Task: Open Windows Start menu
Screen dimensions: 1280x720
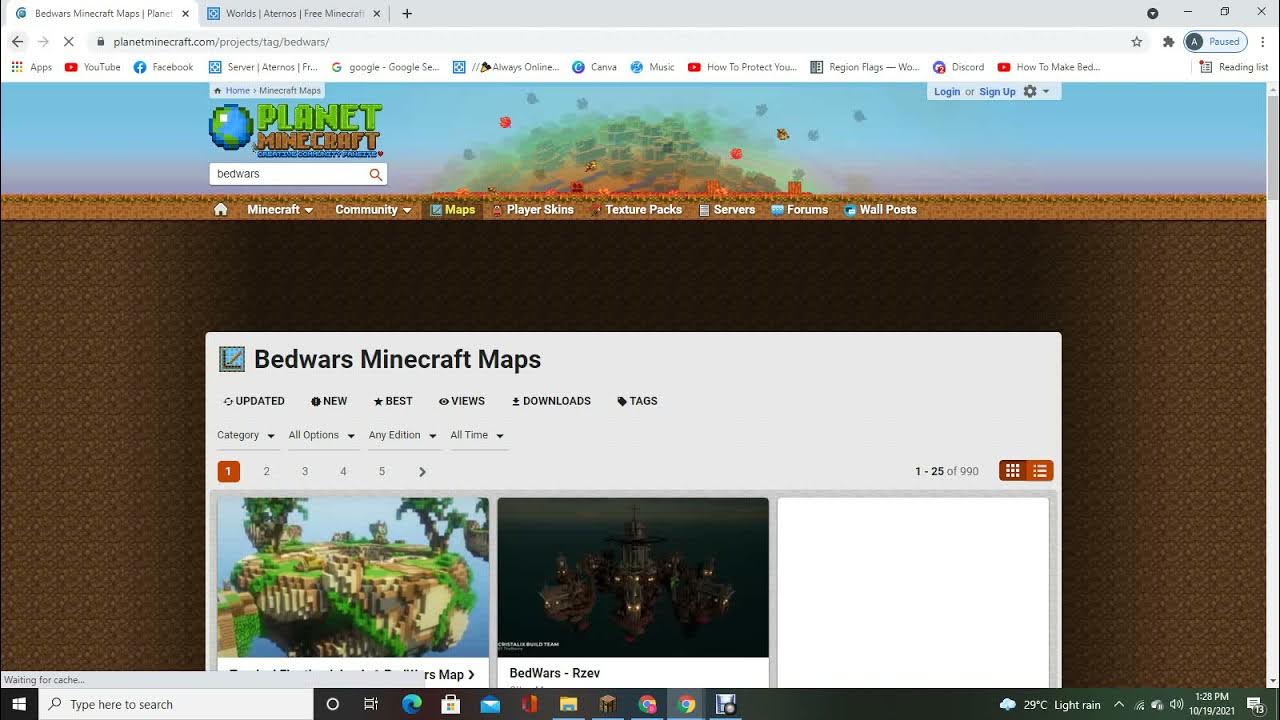Action: [19, 704]
